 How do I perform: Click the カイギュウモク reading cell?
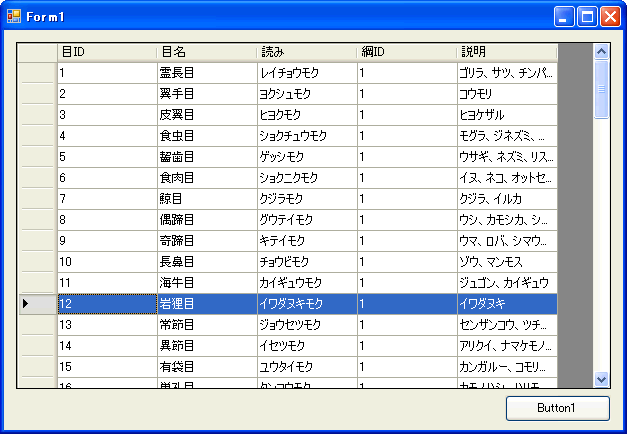tap(307, 283)
